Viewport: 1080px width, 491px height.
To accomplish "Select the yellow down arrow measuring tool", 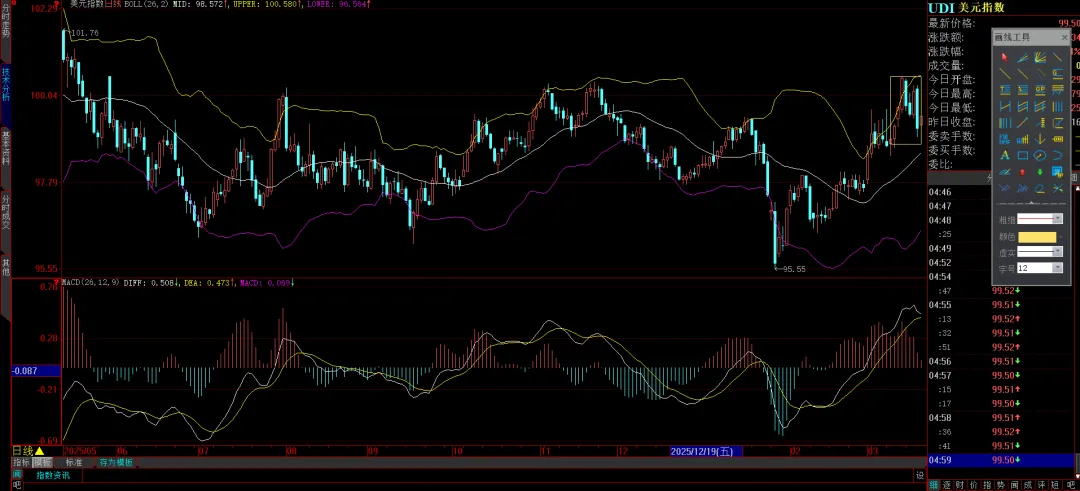I will [1039, 139].
